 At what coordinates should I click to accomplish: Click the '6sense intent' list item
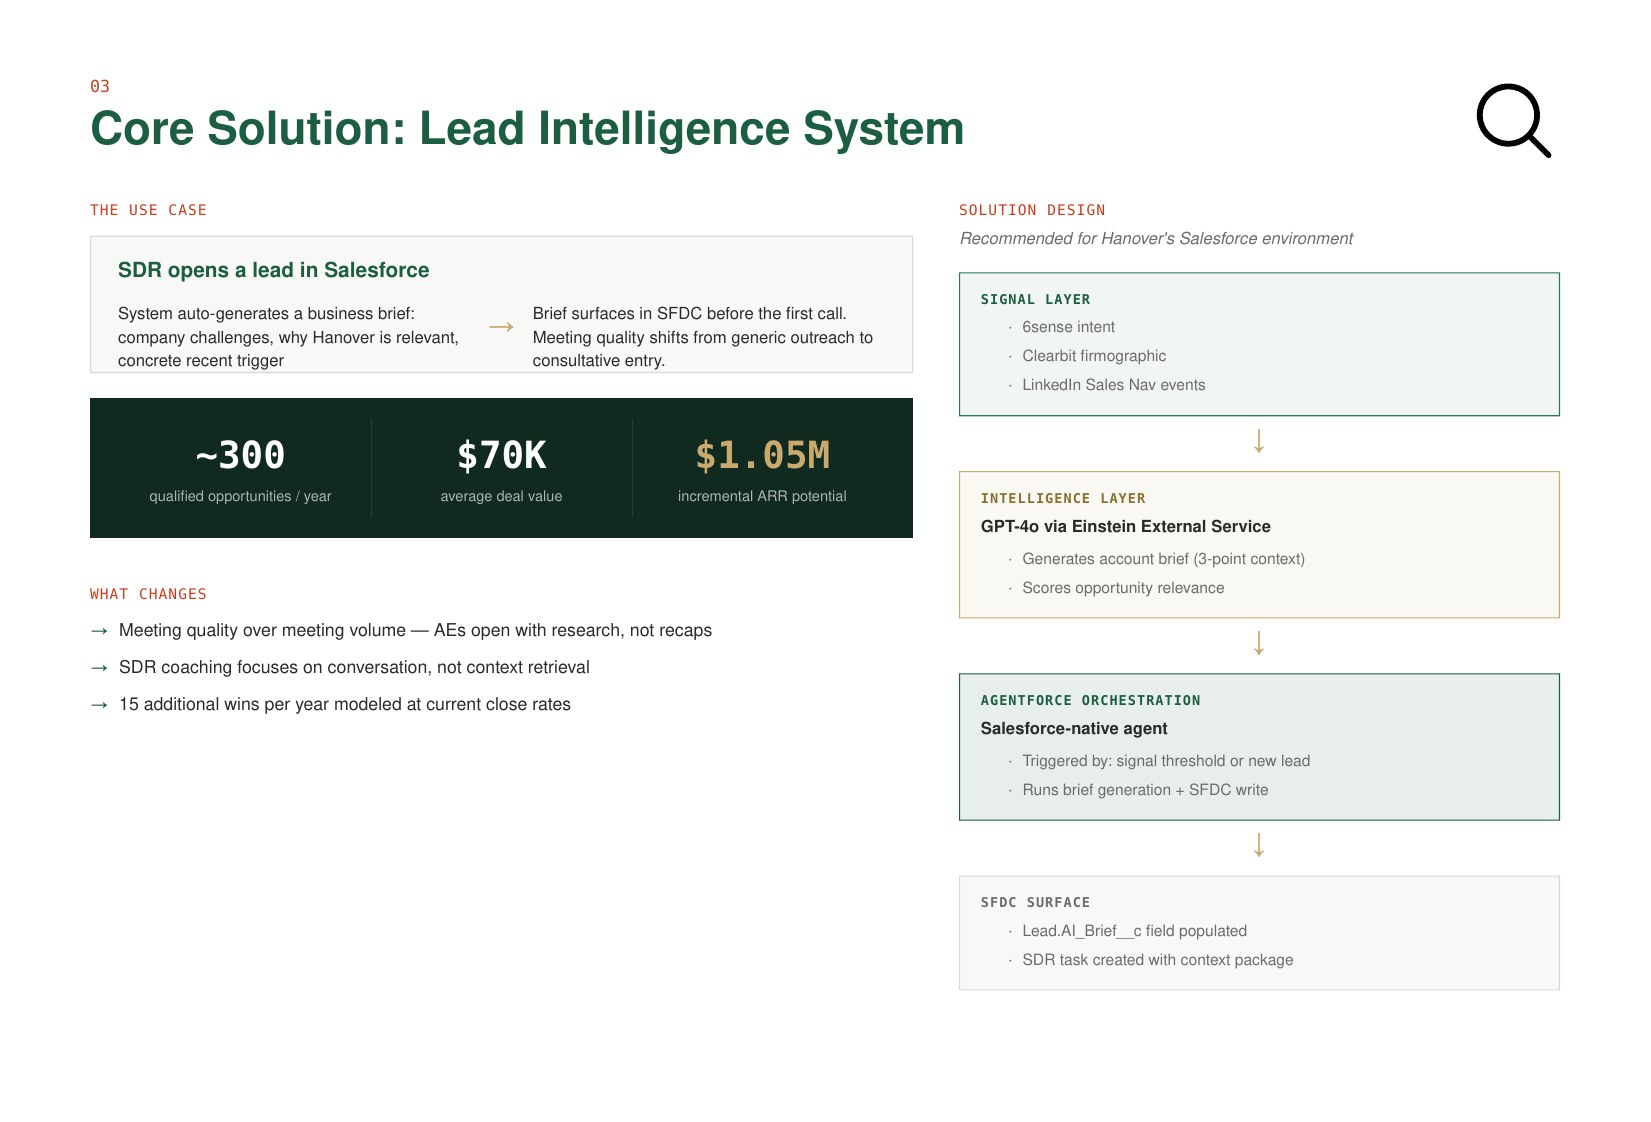point(1068,327)
